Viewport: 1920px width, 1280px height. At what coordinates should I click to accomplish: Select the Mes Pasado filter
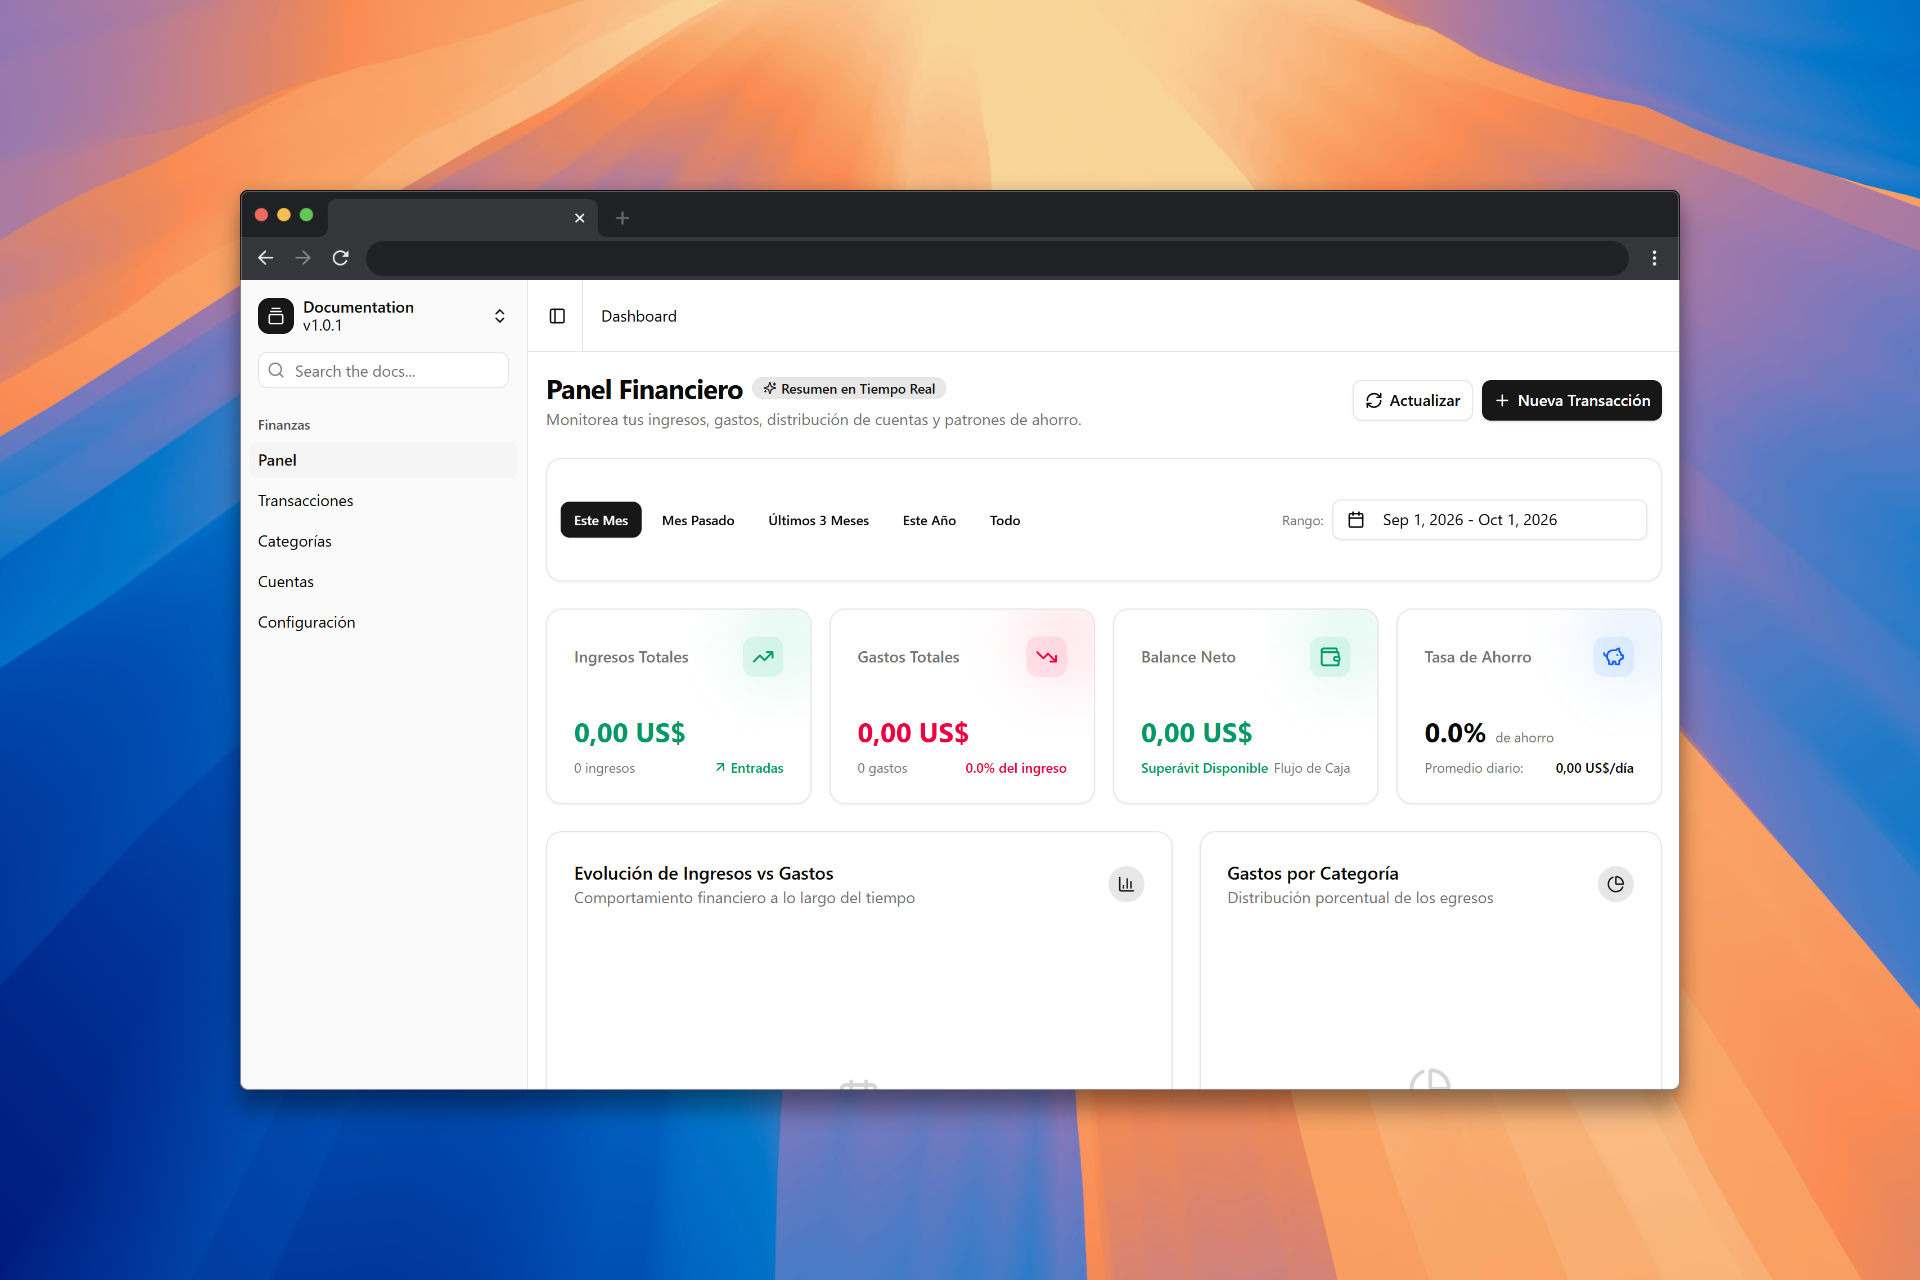point(698,520)
